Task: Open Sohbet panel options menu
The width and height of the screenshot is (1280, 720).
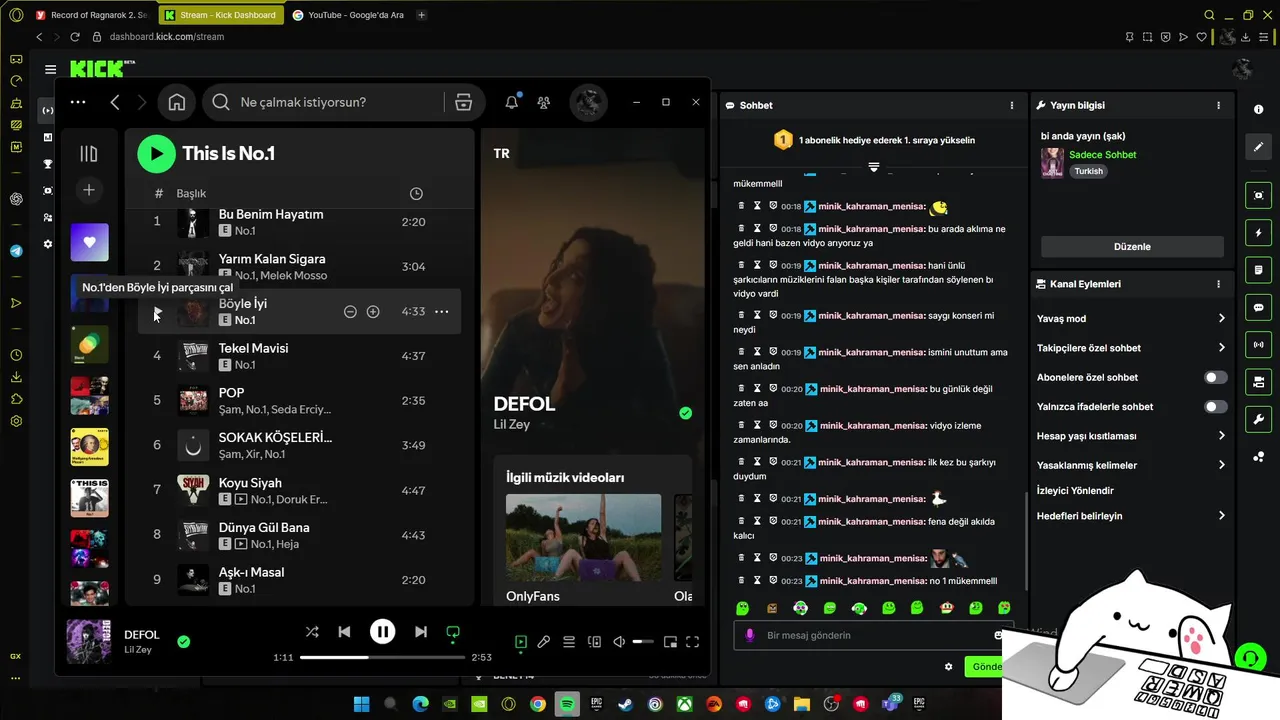Action: pos(1012,105)
